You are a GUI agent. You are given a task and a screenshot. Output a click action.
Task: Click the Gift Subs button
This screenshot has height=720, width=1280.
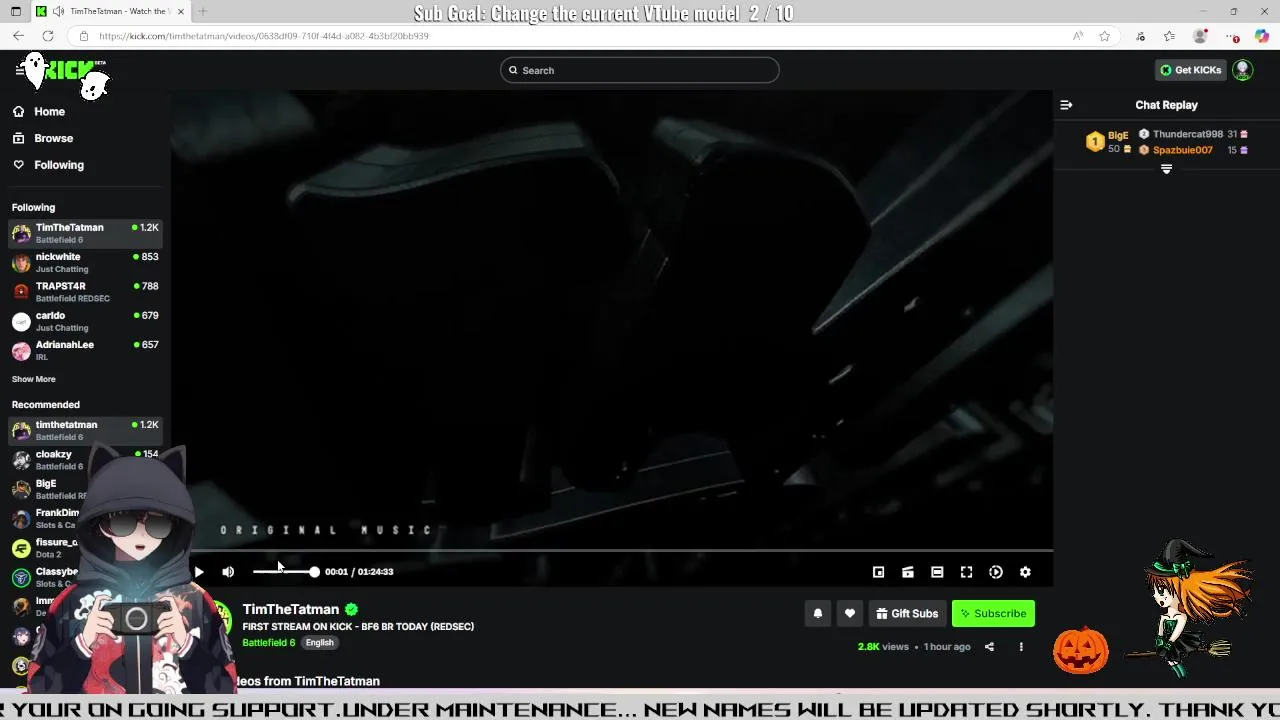click(x=907, y=614)
